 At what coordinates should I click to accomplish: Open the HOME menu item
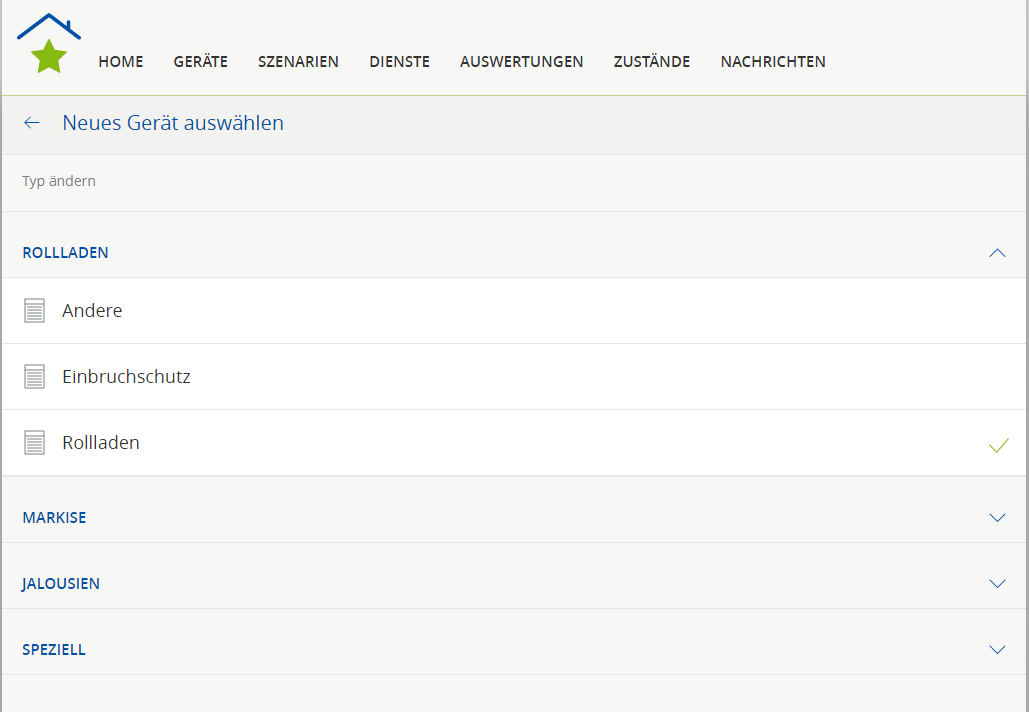[x=121, y=62]
